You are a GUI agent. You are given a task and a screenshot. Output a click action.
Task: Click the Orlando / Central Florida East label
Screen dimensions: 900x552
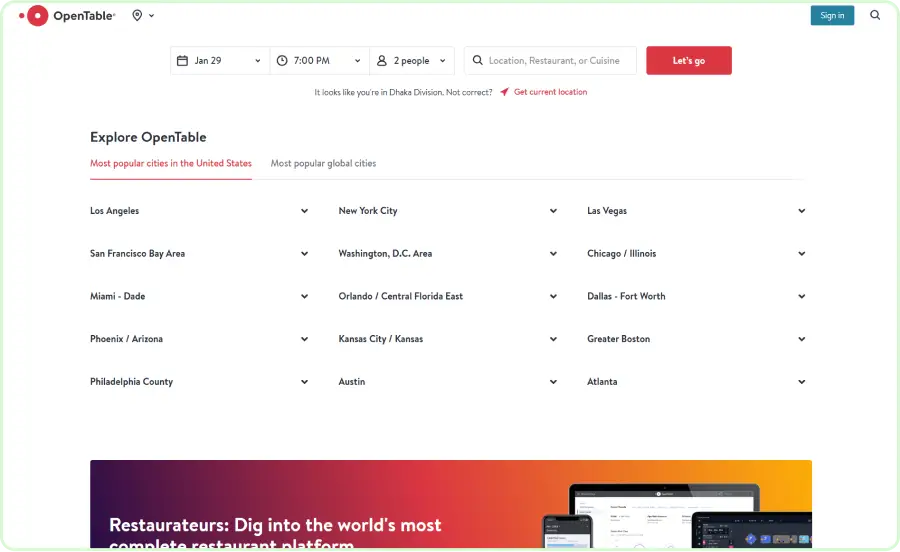click(x=401, y=297)
